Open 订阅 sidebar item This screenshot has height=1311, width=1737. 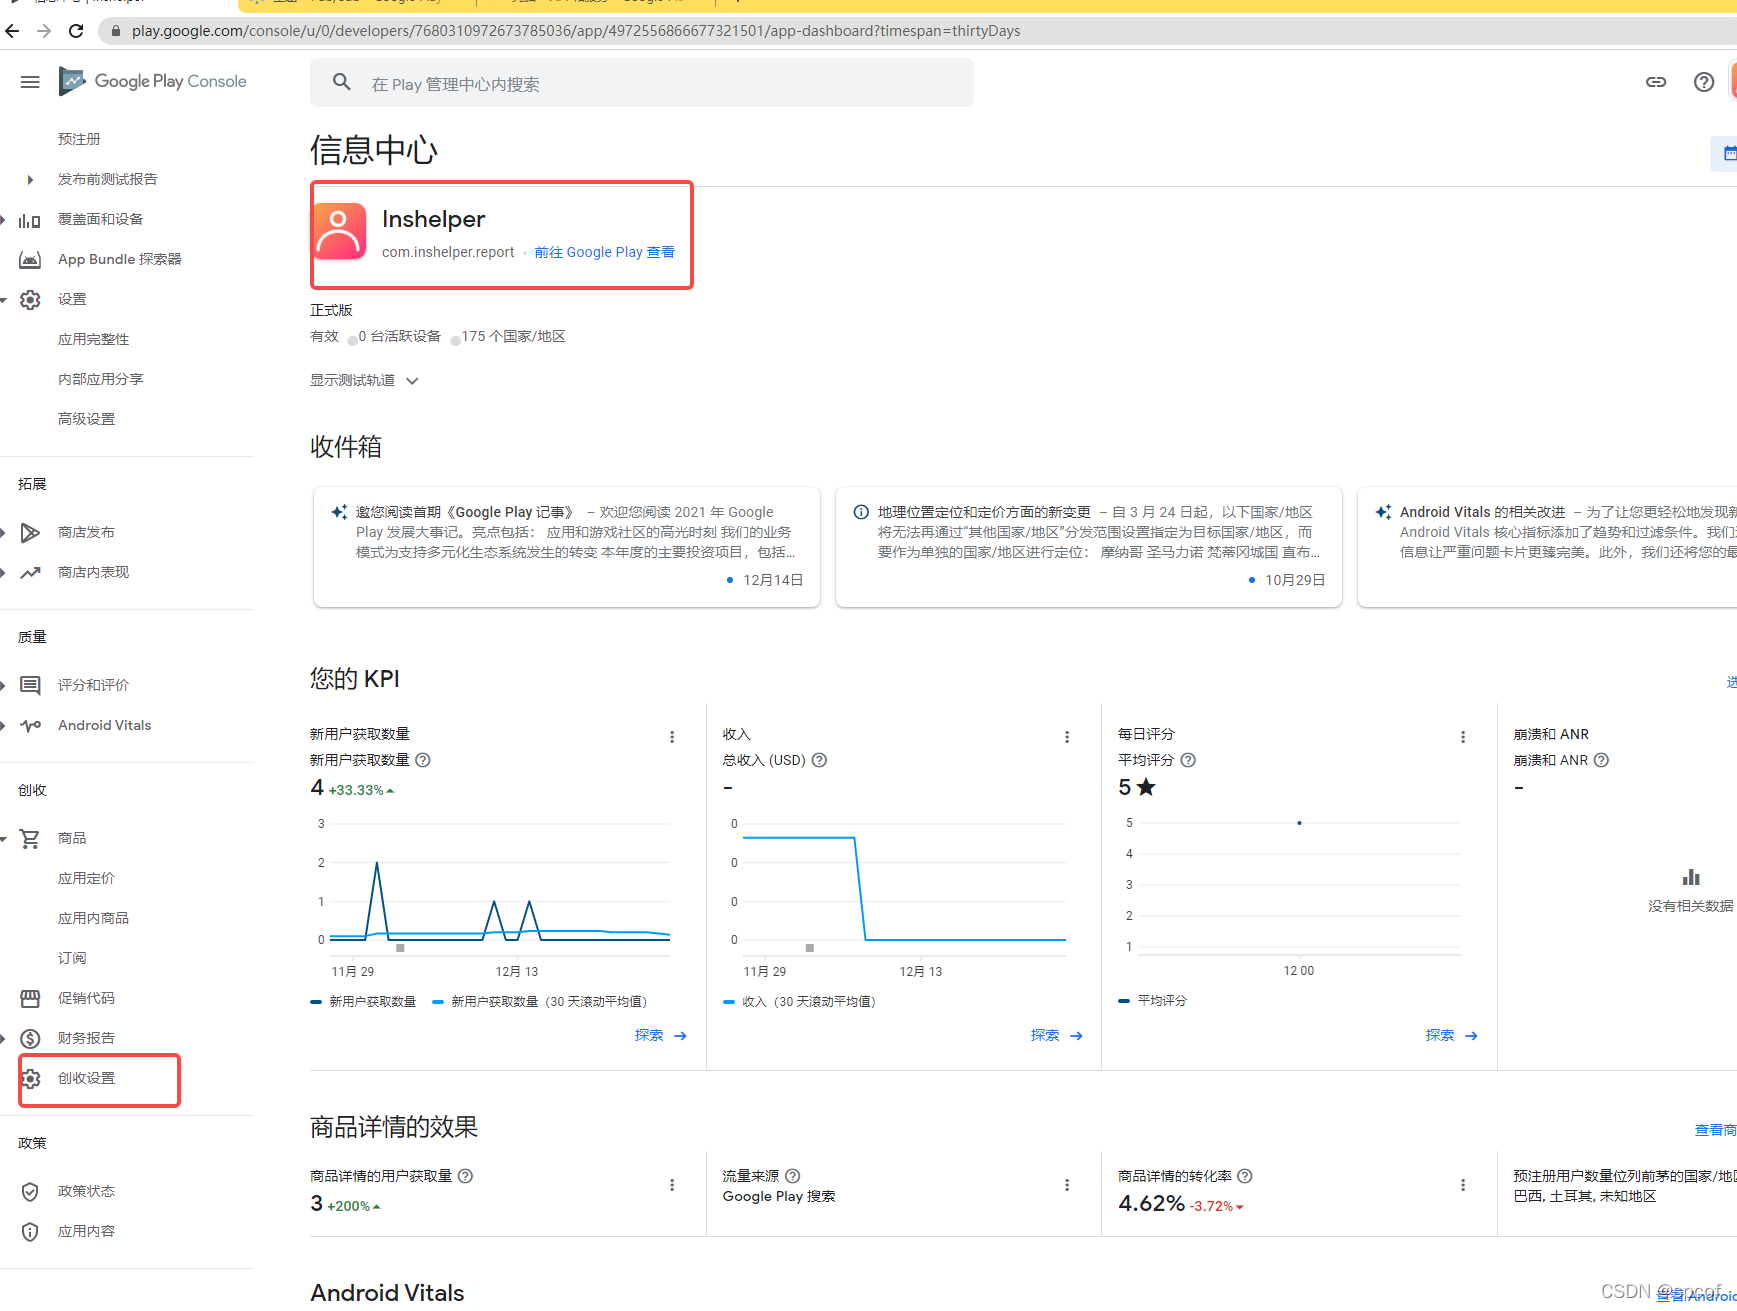(x=72, y=958)
